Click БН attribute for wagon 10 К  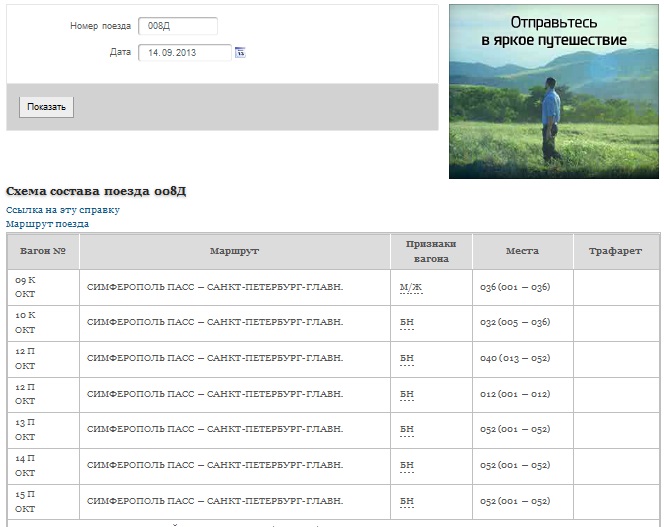(406, 323)
